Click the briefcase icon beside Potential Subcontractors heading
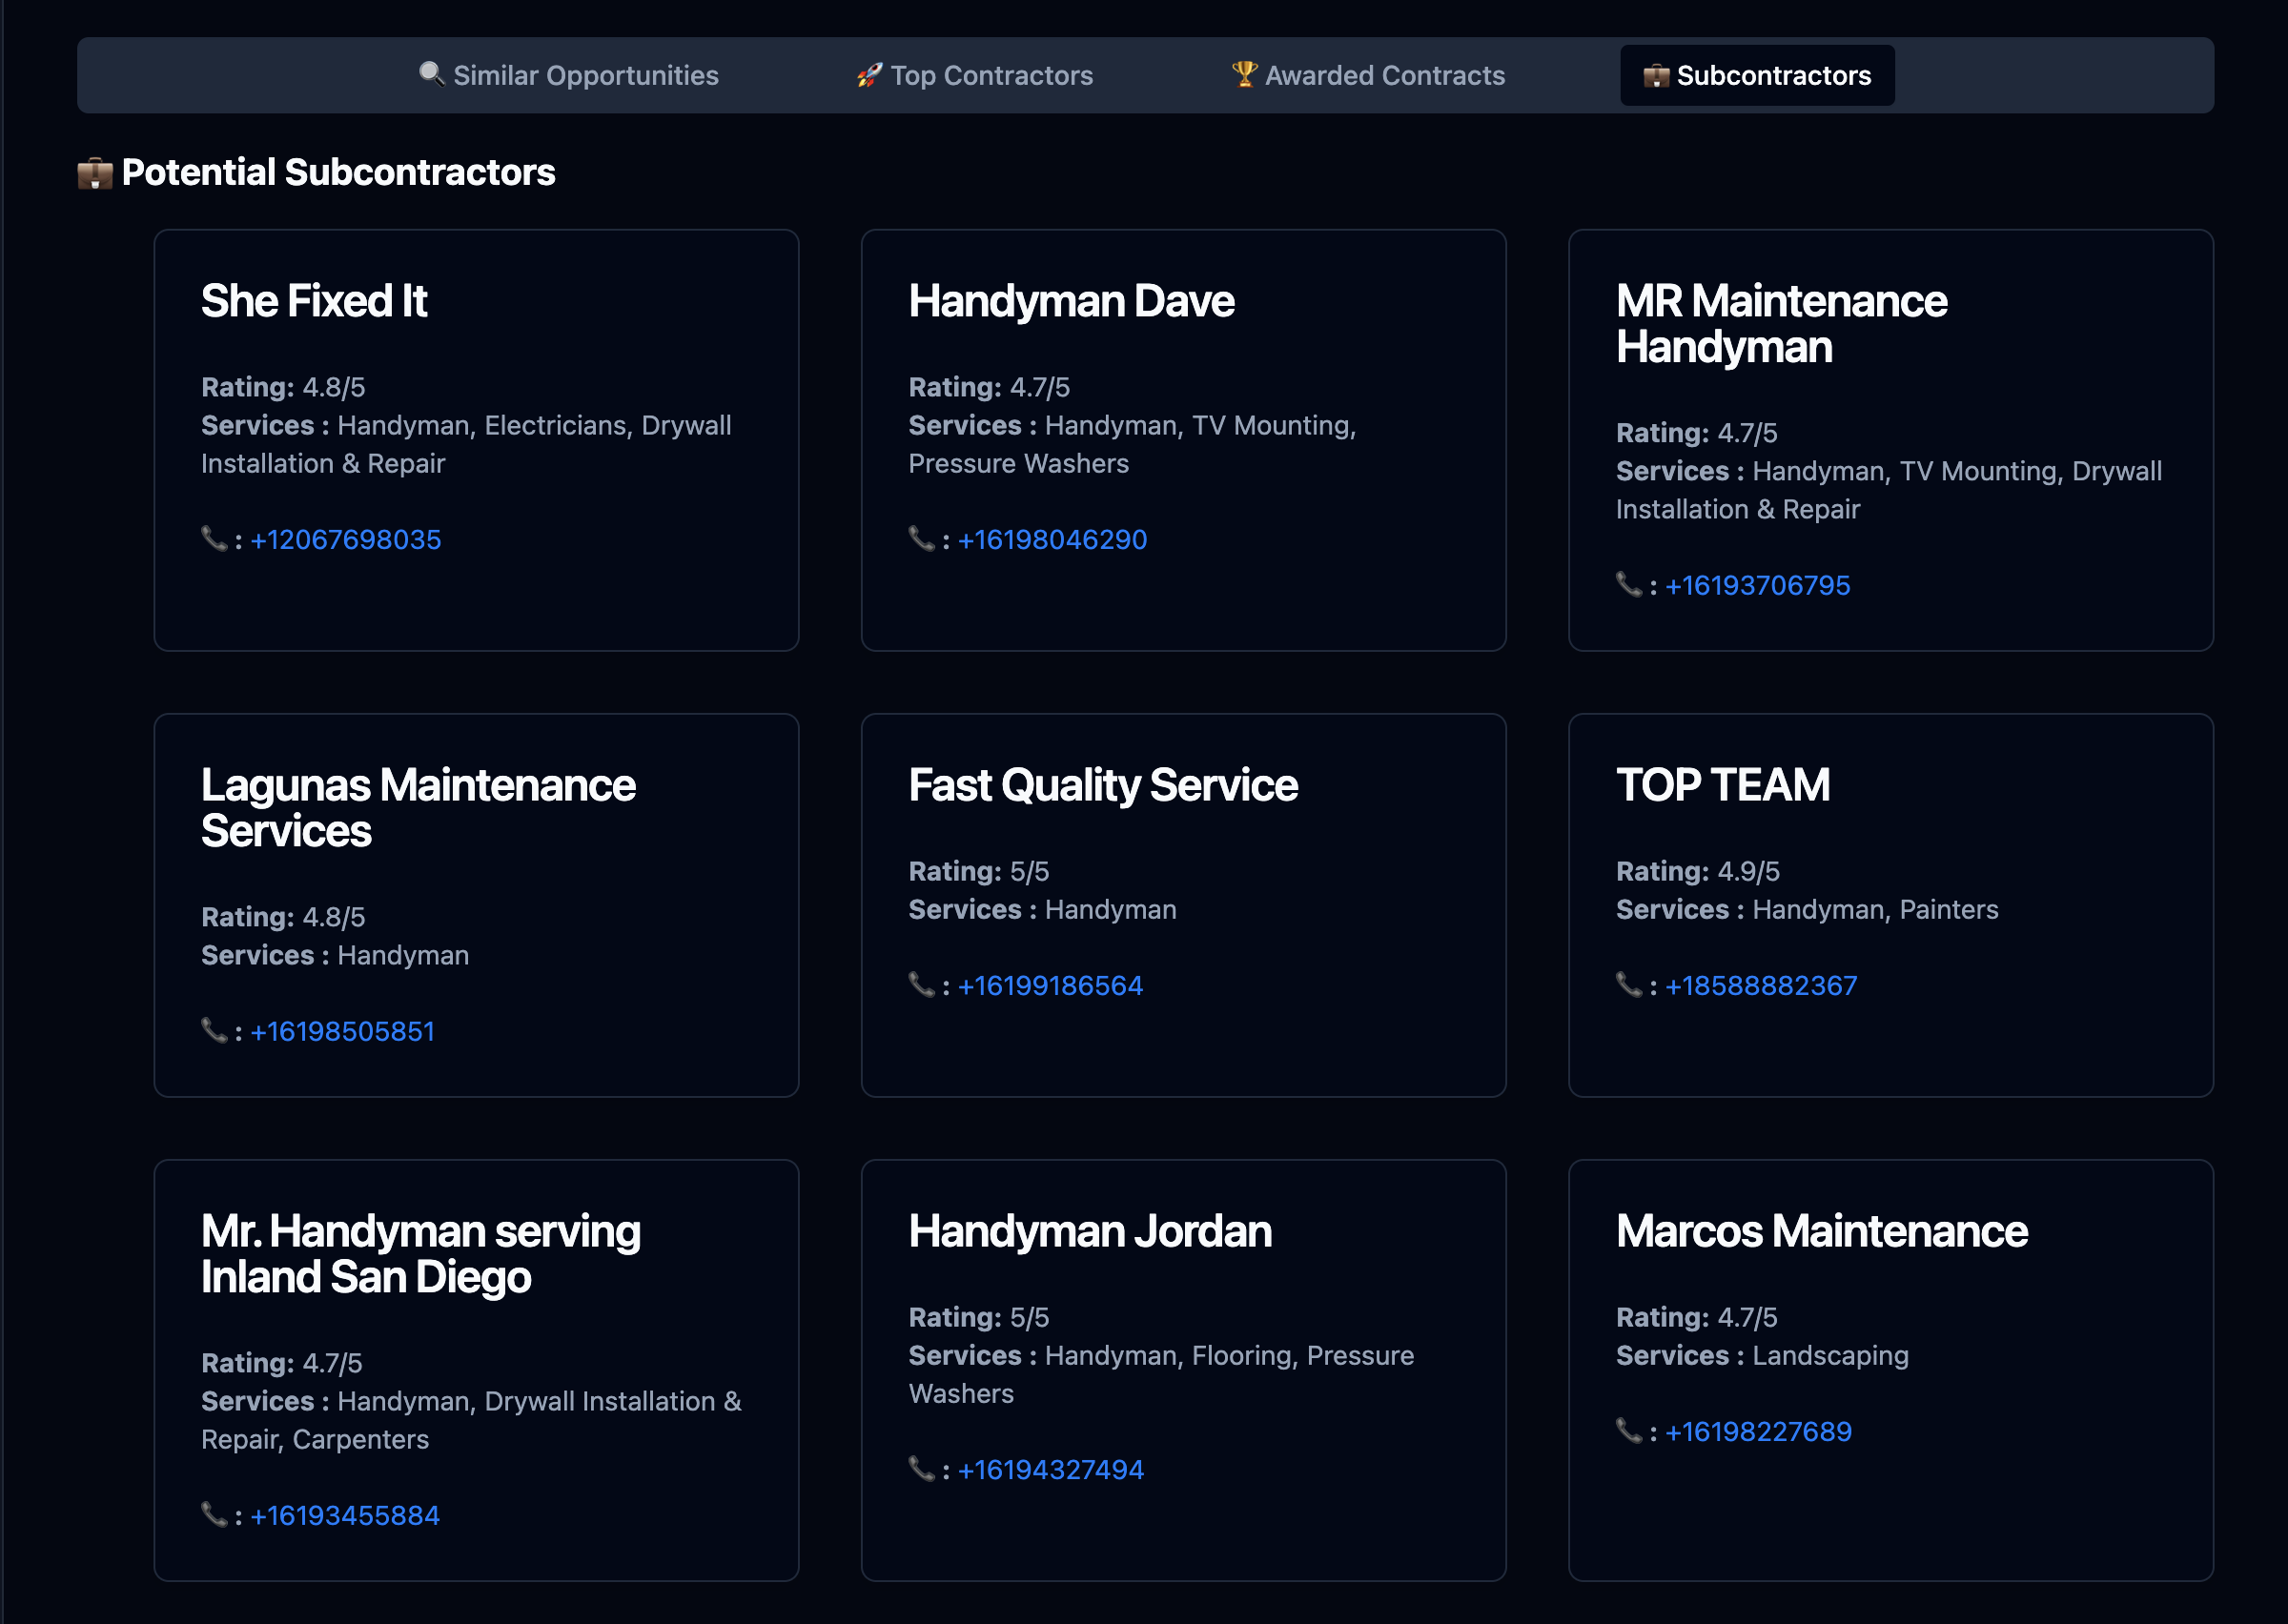The width and height of the screenshot is (2288, 1624). pyautogui.click(x=95, y=173)
